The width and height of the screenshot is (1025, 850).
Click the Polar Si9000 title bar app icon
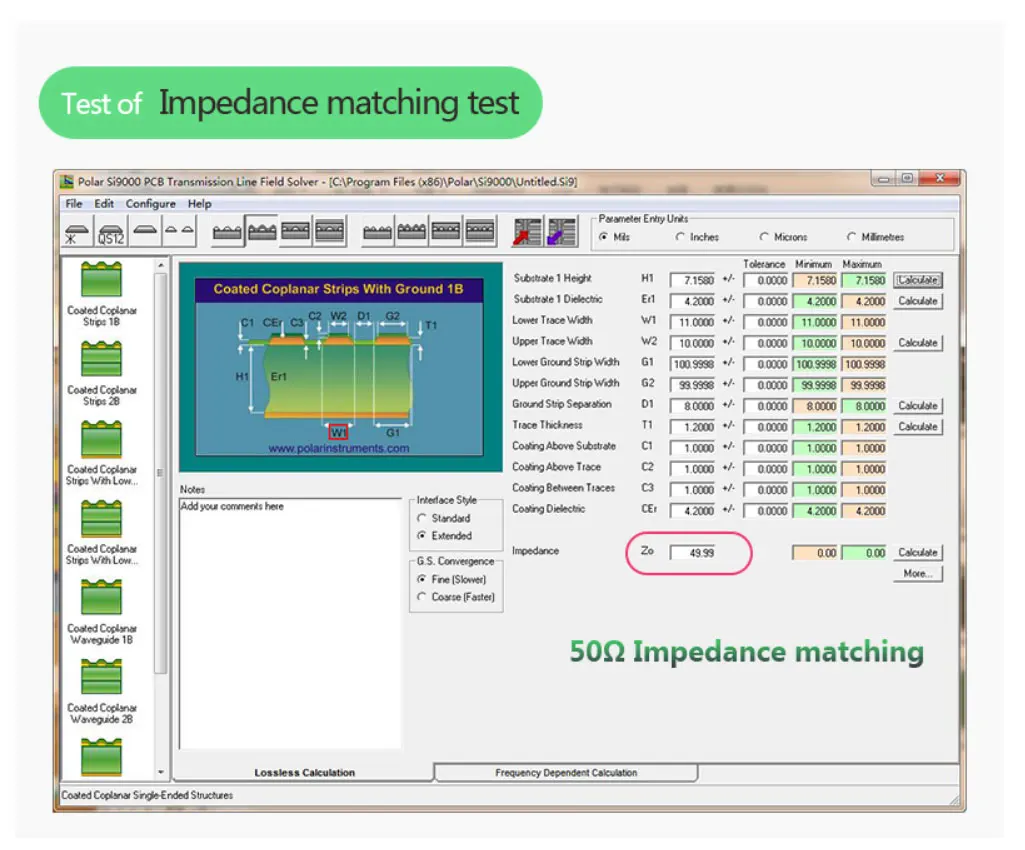[x=67, y=181]
